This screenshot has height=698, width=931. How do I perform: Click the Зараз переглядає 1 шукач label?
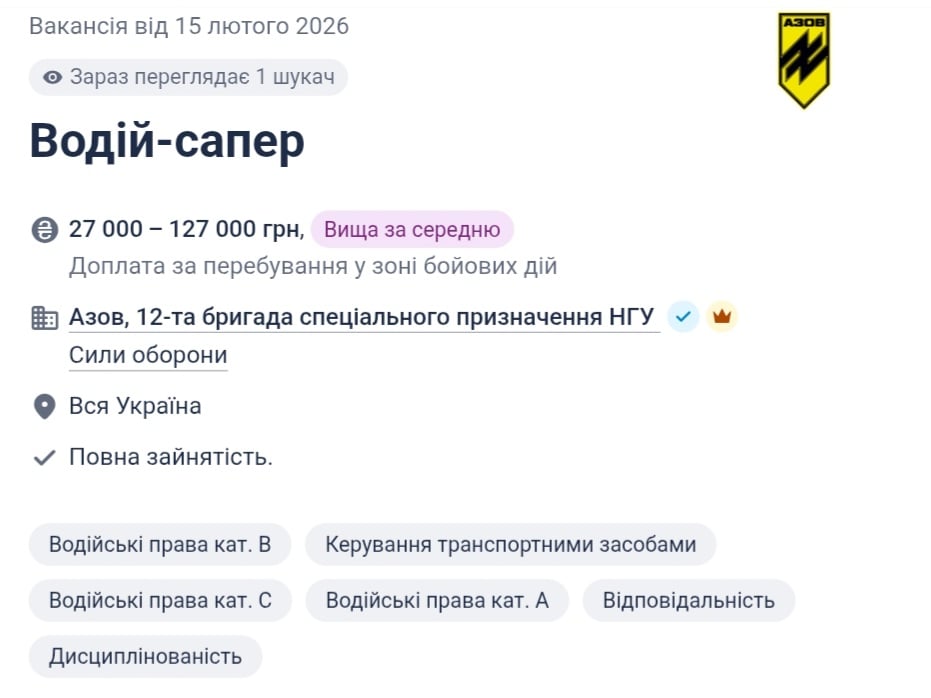pyautogui.click(x=190, y=77)
